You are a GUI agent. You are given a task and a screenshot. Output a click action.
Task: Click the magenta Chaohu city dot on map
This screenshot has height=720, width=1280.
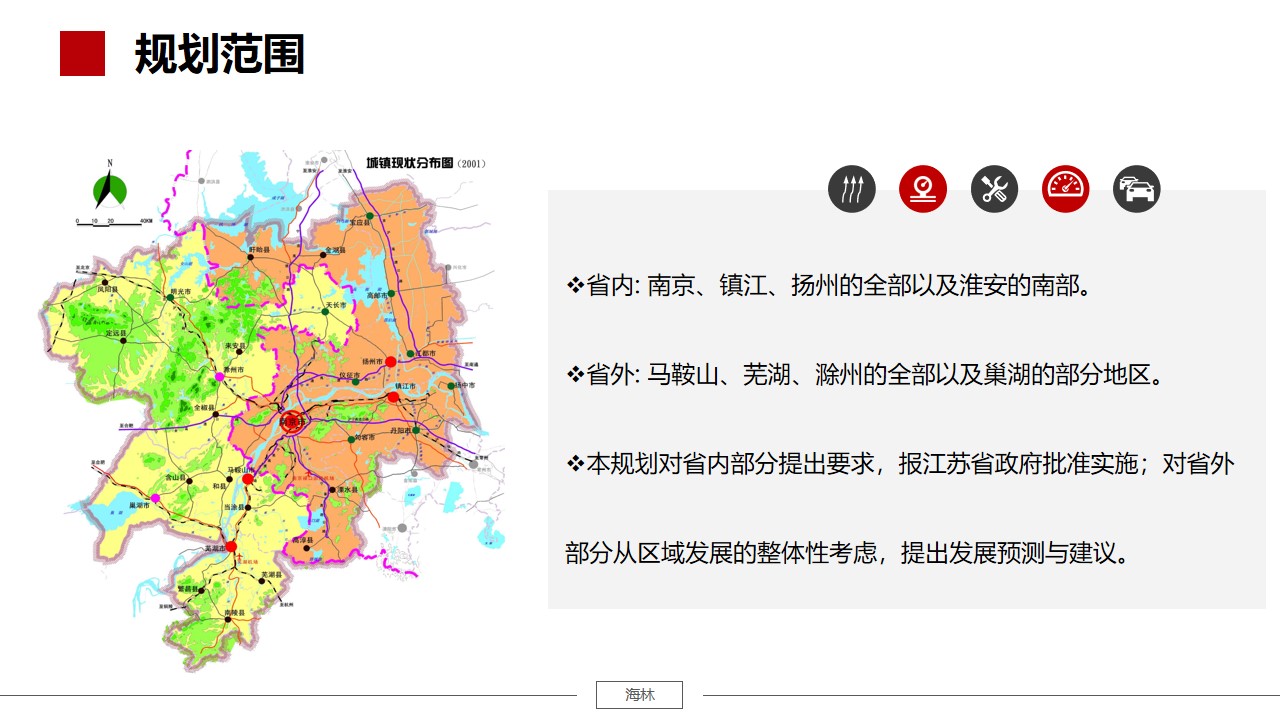[x=155, y=498]
